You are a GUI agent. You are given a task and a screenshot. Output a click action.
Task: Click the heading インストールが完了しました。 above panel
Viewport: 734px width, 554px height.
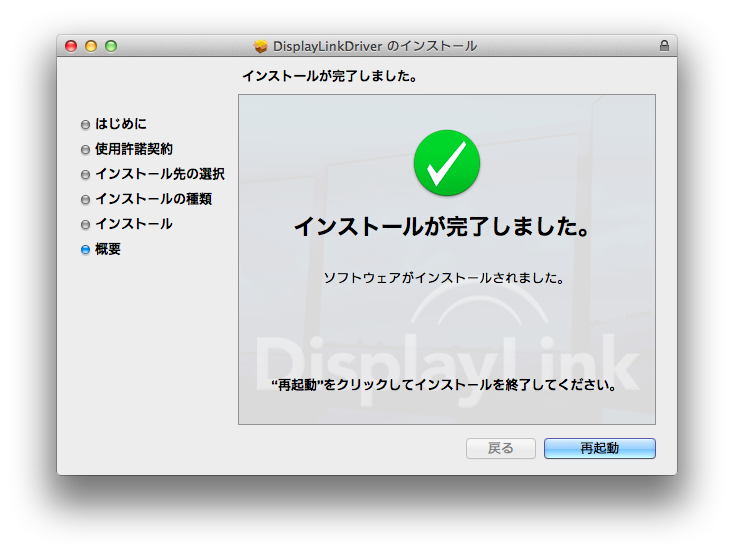tap(330, 76)
